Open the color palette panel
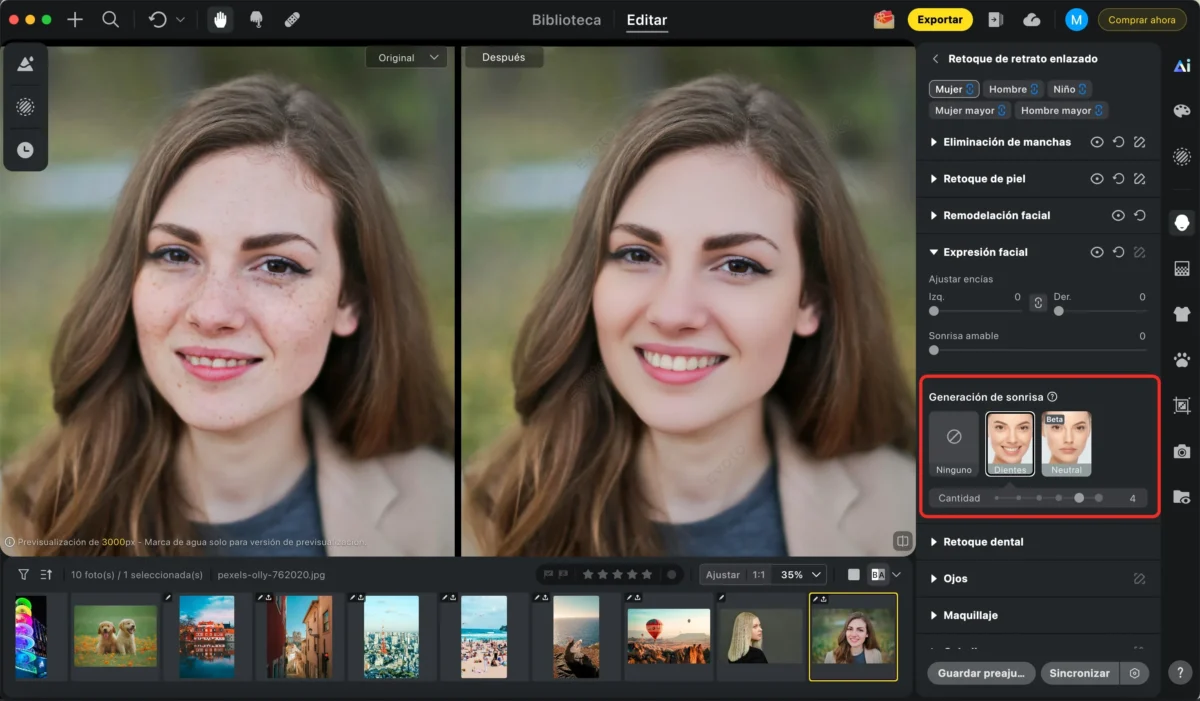This screenshot has width=1200, height=701. point(1182,111)
